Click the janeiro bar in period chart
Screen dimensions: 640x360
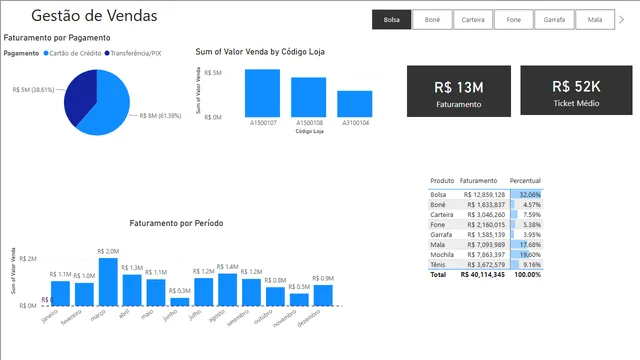(60, 293)
